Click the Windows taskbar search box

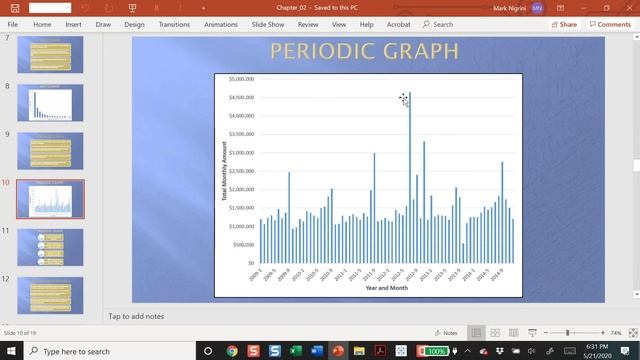[110, 351]
